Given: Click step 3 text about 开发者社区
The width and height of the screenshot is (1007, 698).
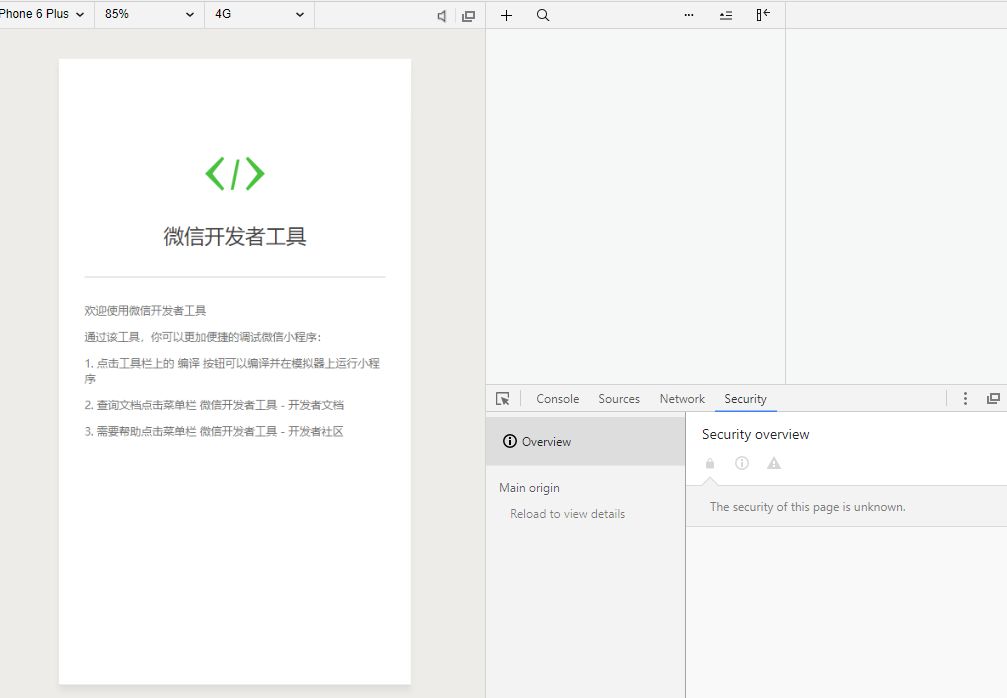Looking at the screenshot, I should pos(214,432).
